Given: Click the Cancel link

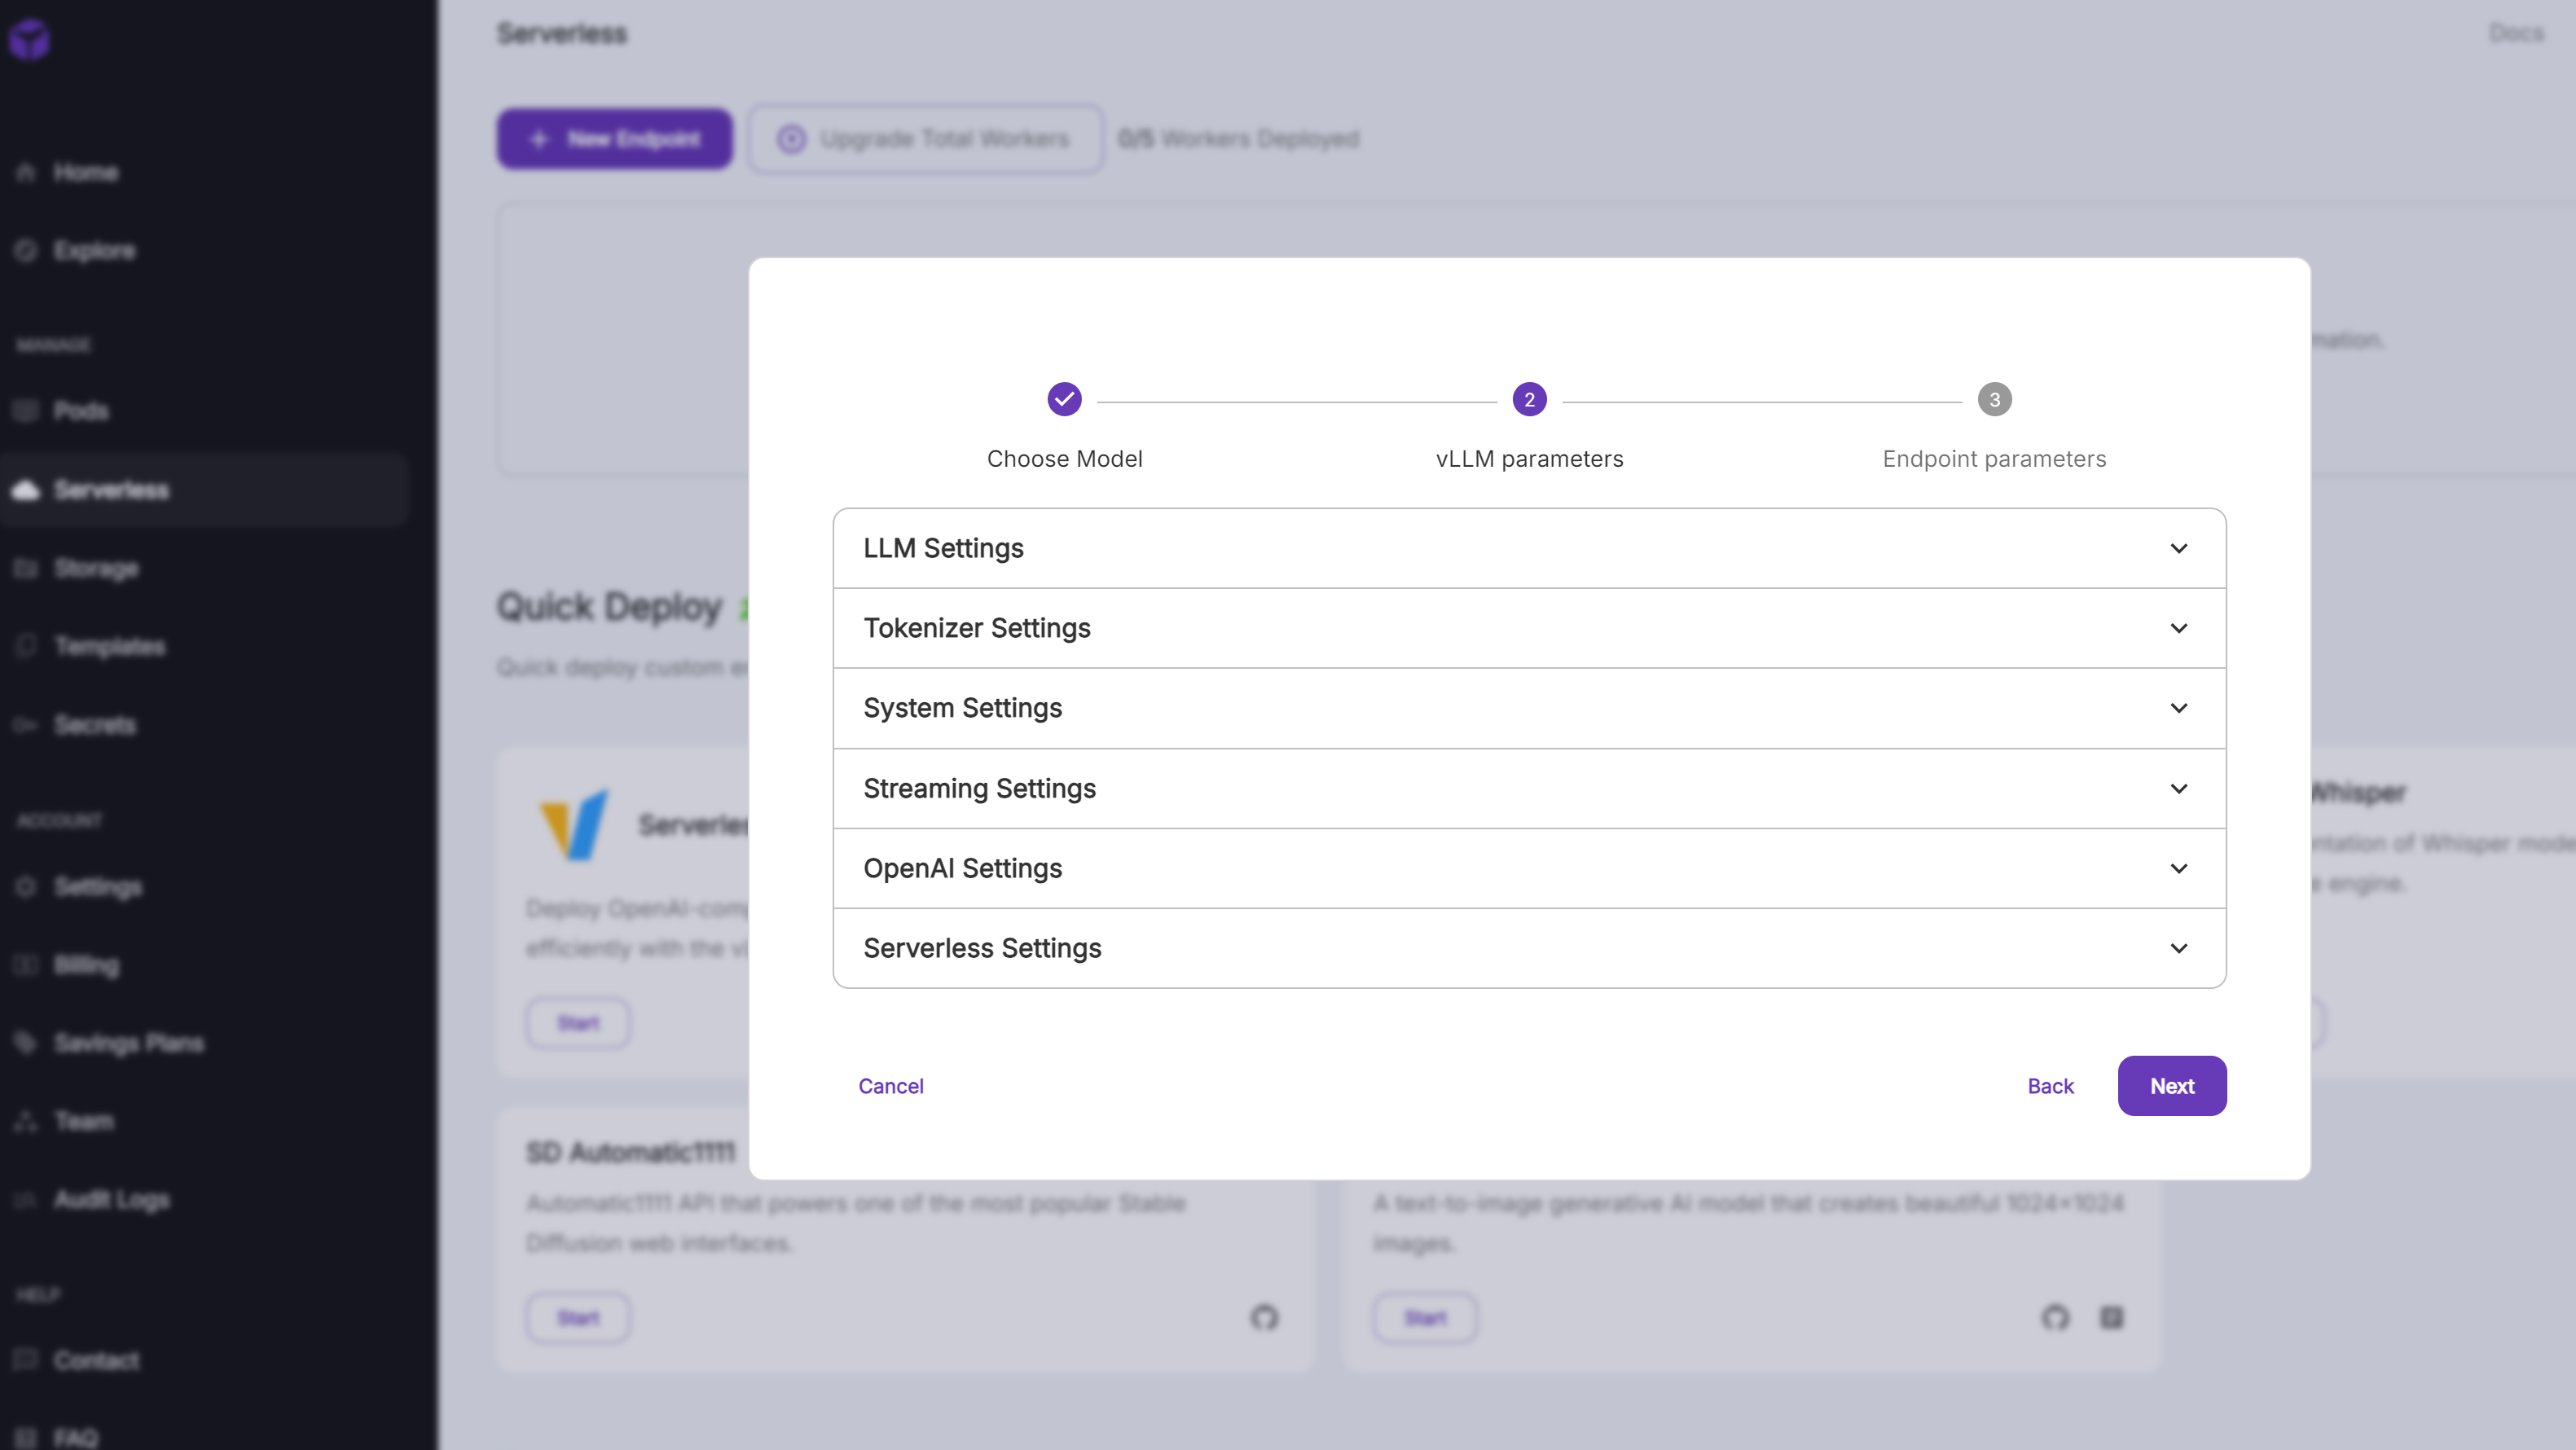Looking at the screenshot, I should tap(890, 1086).
